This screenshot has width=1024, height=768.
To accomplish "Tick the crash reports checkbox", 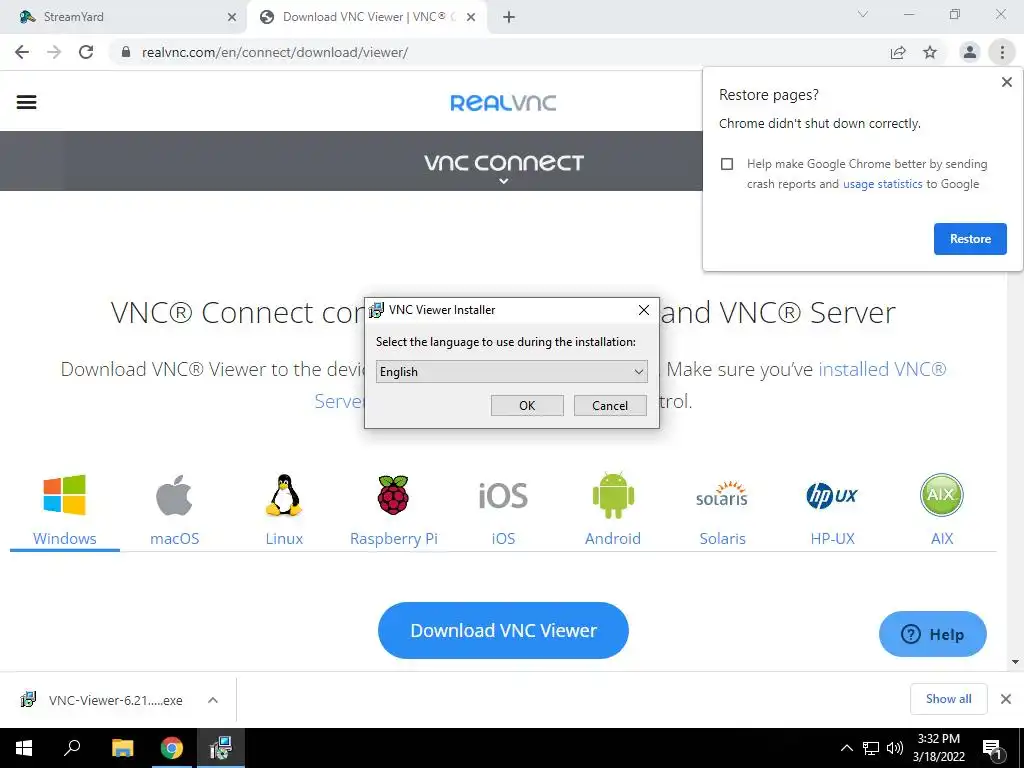I will pyautogui.click(x=727, y=164).
